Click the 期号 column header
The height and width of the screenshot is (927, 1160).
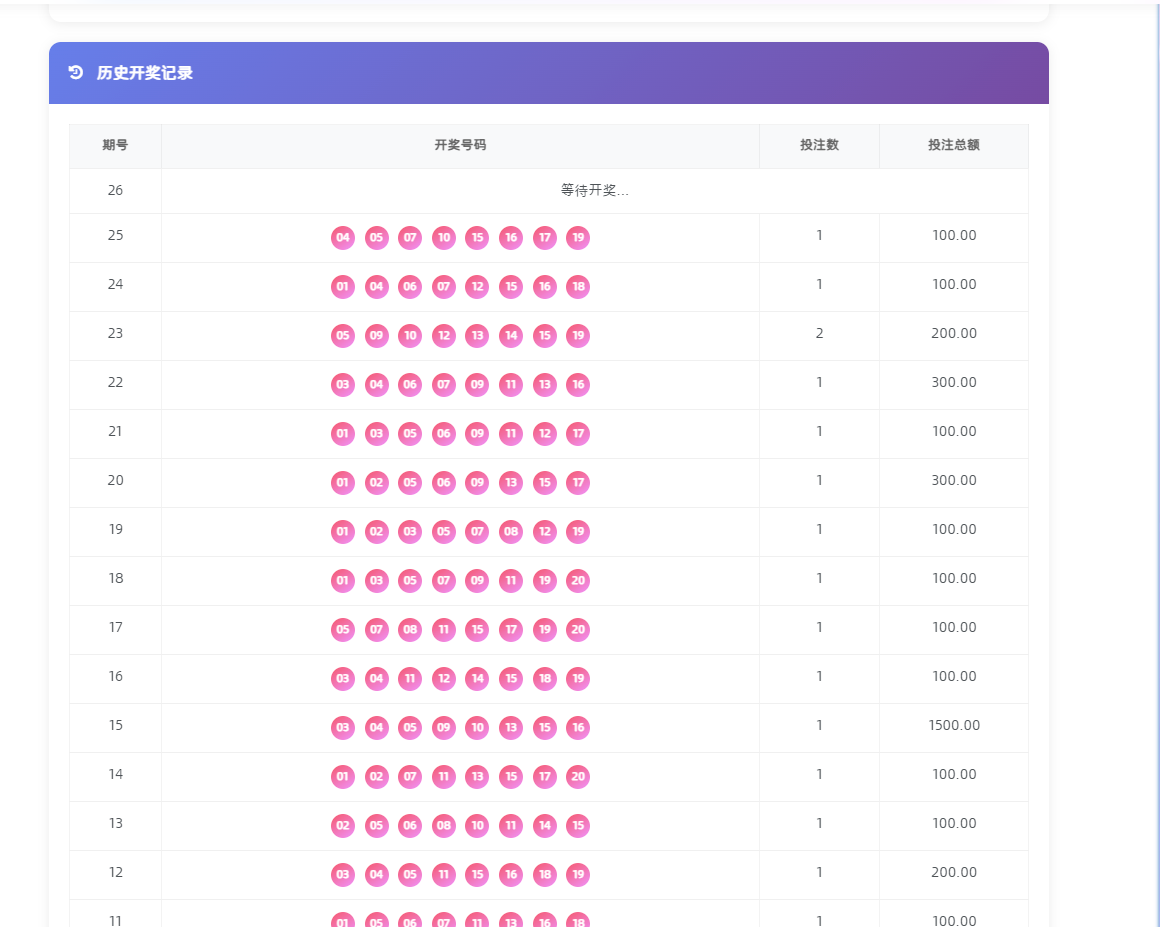[x=115, y=145]
